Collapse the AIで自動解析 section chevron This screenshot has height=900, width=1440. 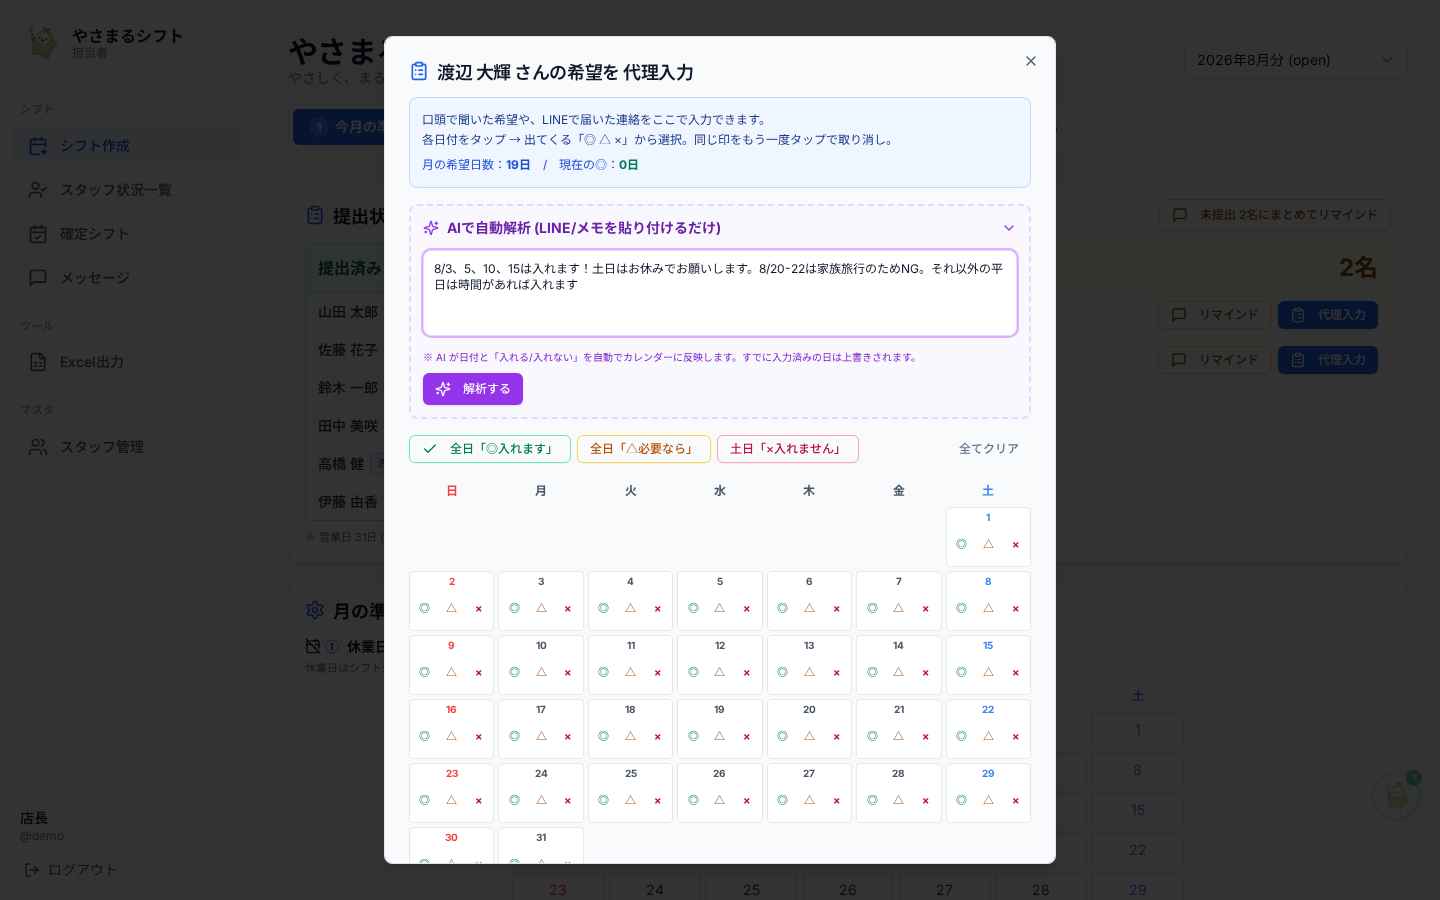pos(1008,228)
